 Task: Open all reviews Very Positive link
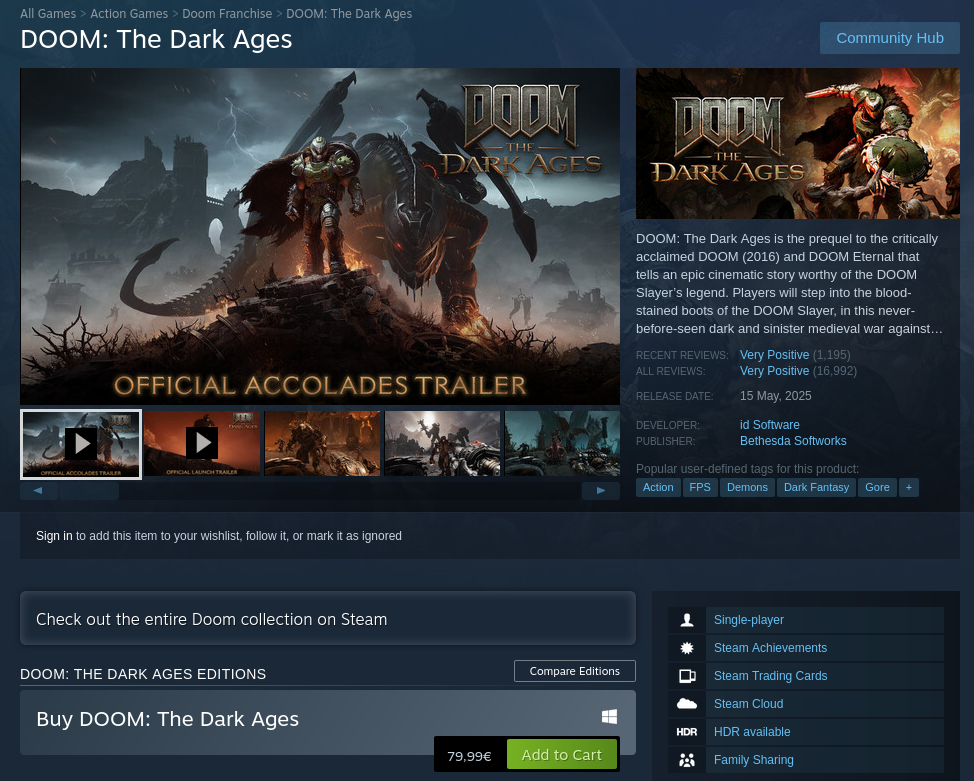click(774, 371)
